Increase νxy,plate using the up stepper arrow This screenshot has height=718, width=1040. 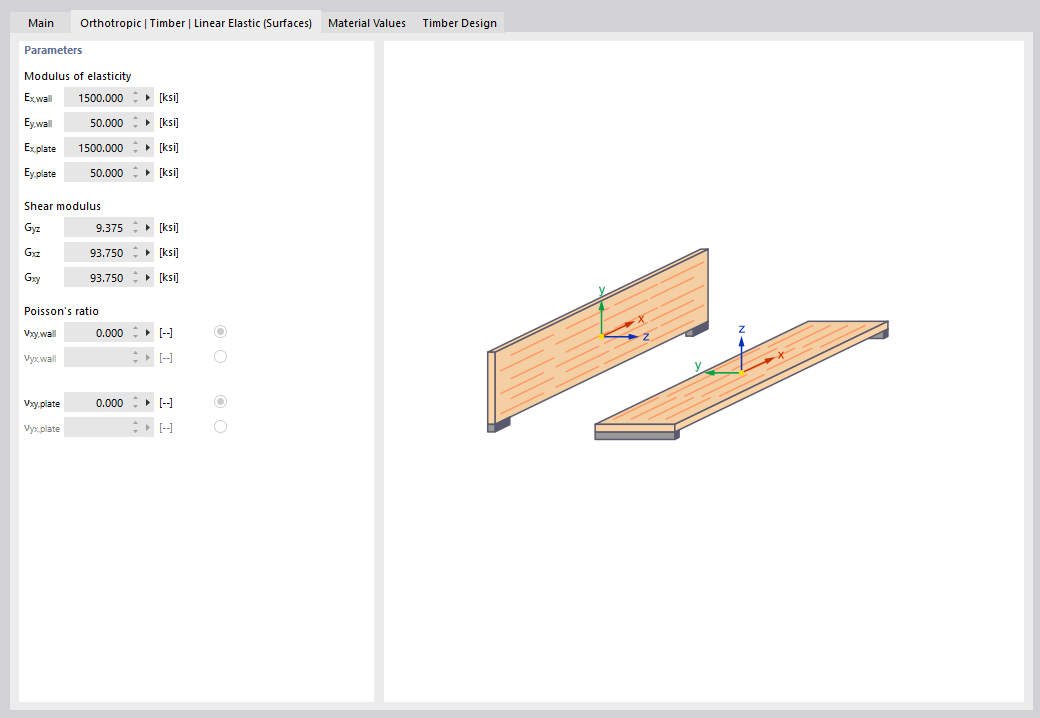[x=135, y=398]
